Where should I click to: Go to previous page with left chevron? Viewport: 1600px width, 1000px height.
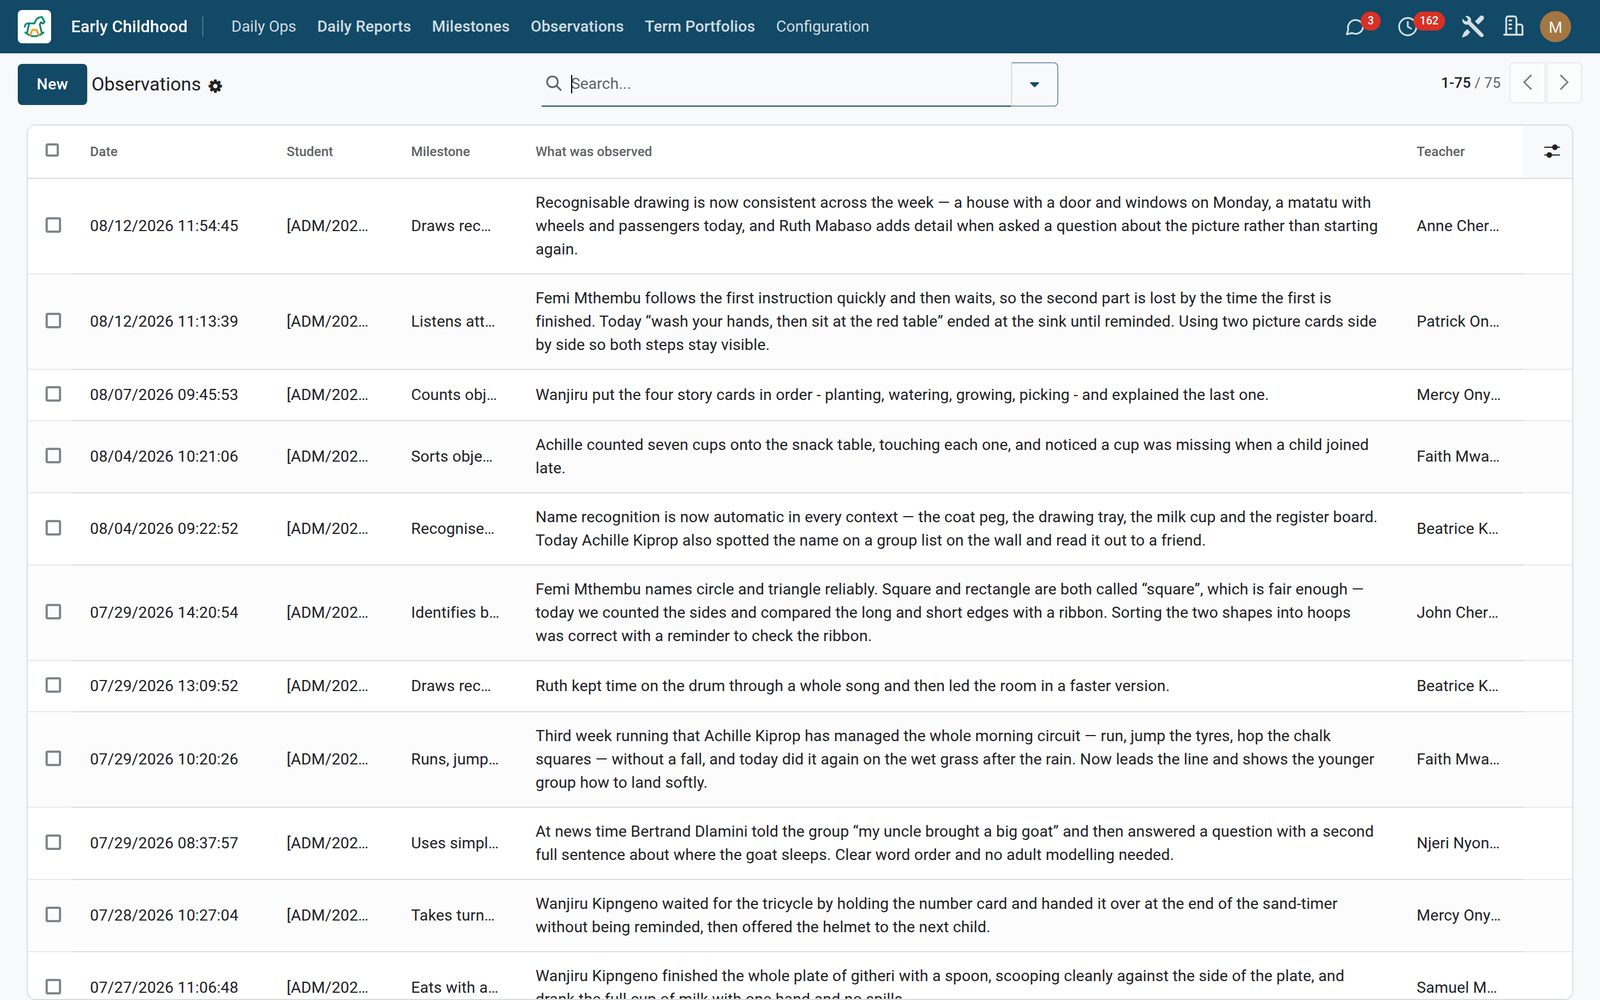click(x=1527, y=83)
